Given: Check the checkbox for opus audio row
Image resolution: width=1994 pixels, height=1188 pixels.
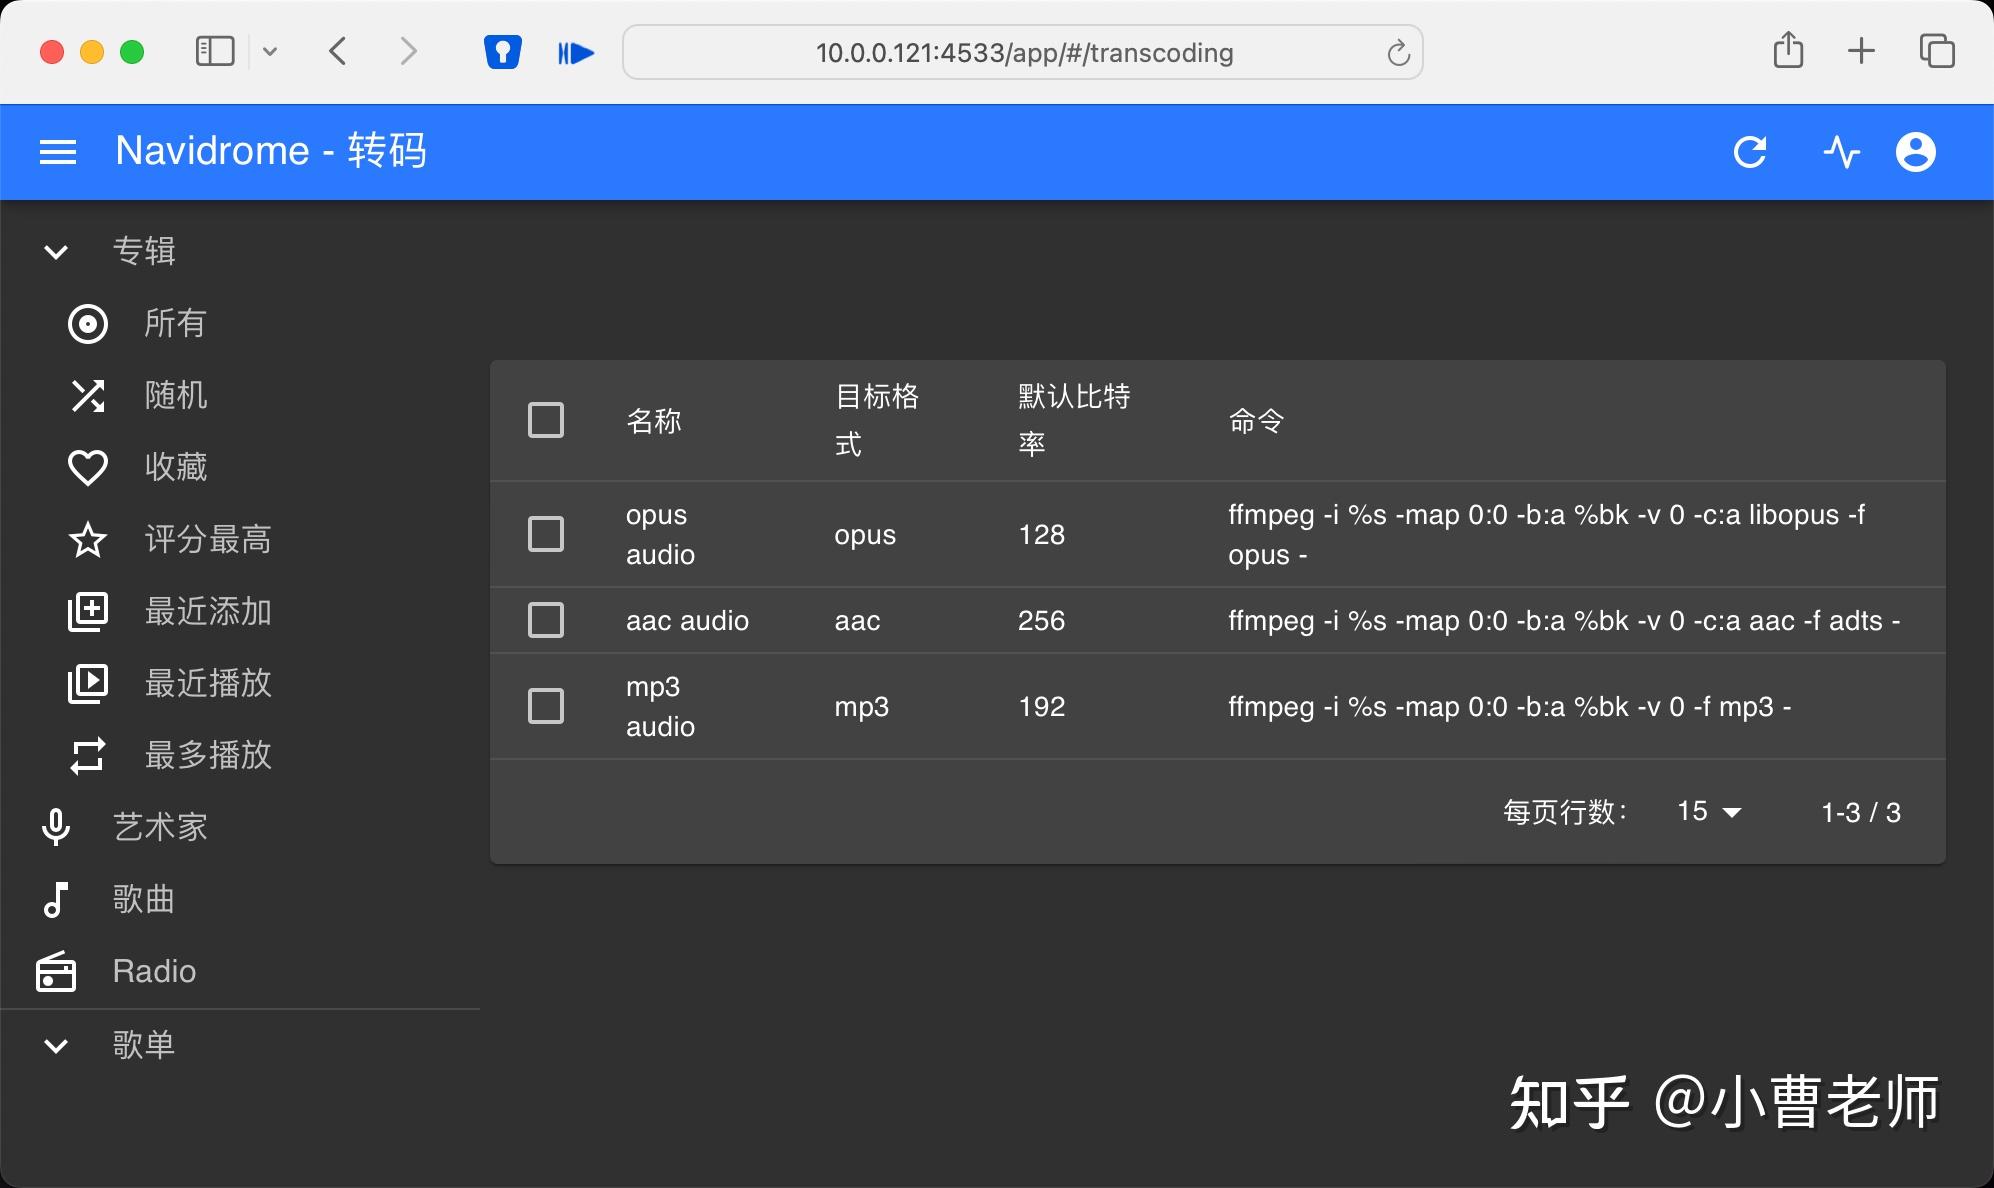Looking at the screenshot, I should pyautogui.click(x=546, y=534).
